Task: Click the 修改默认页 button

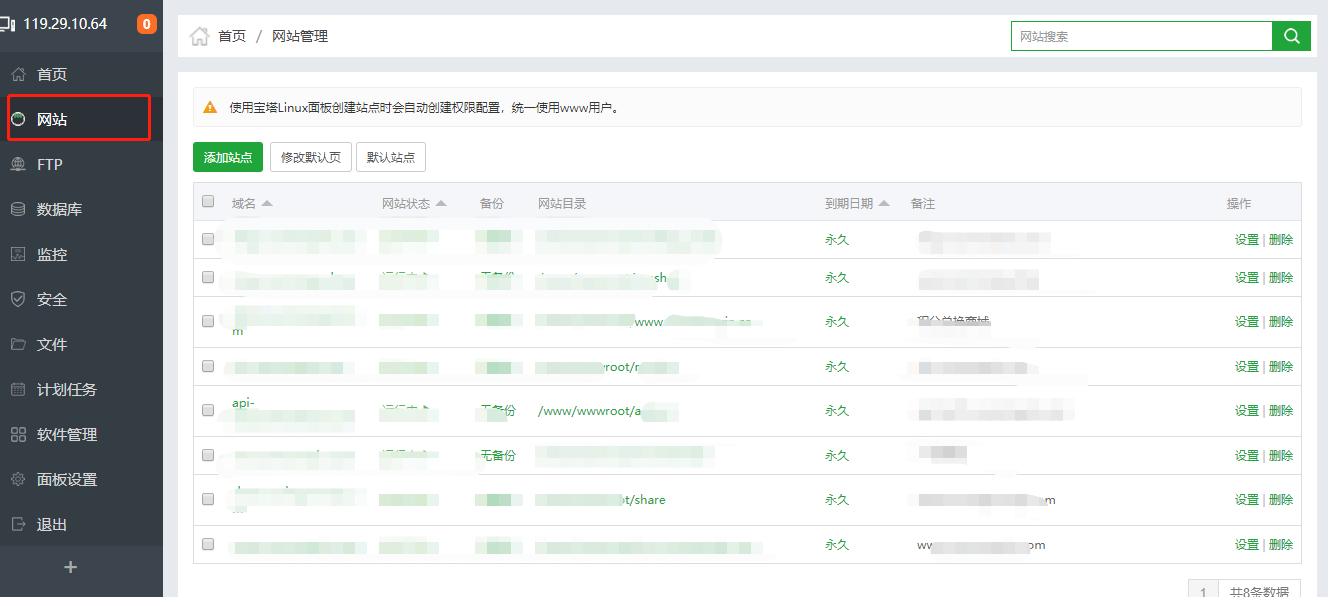Action: [310, 157]
